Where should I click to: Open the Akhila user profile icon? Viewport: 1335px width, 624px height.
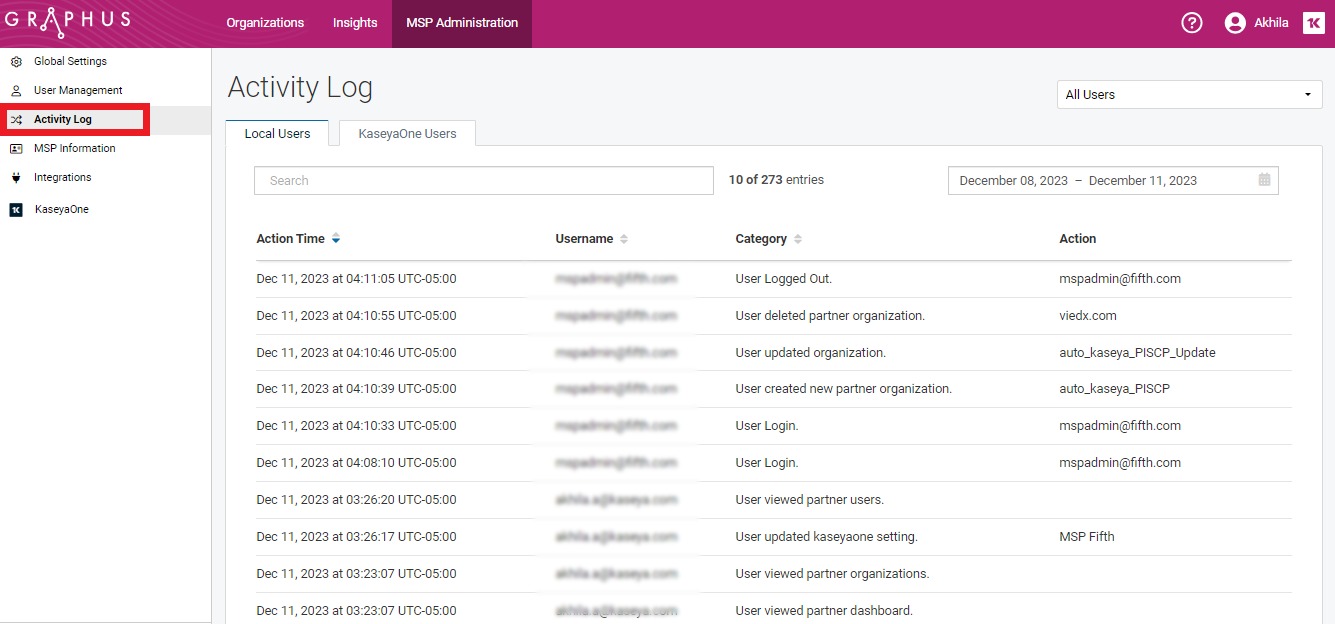[x=1235, y=23]
